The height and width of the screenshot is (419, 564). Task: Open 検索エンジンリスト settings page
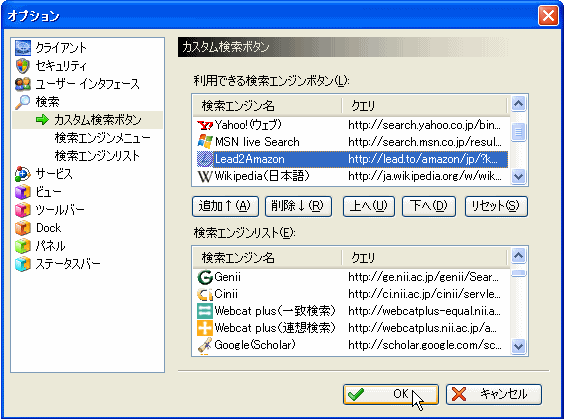point(97,156)
